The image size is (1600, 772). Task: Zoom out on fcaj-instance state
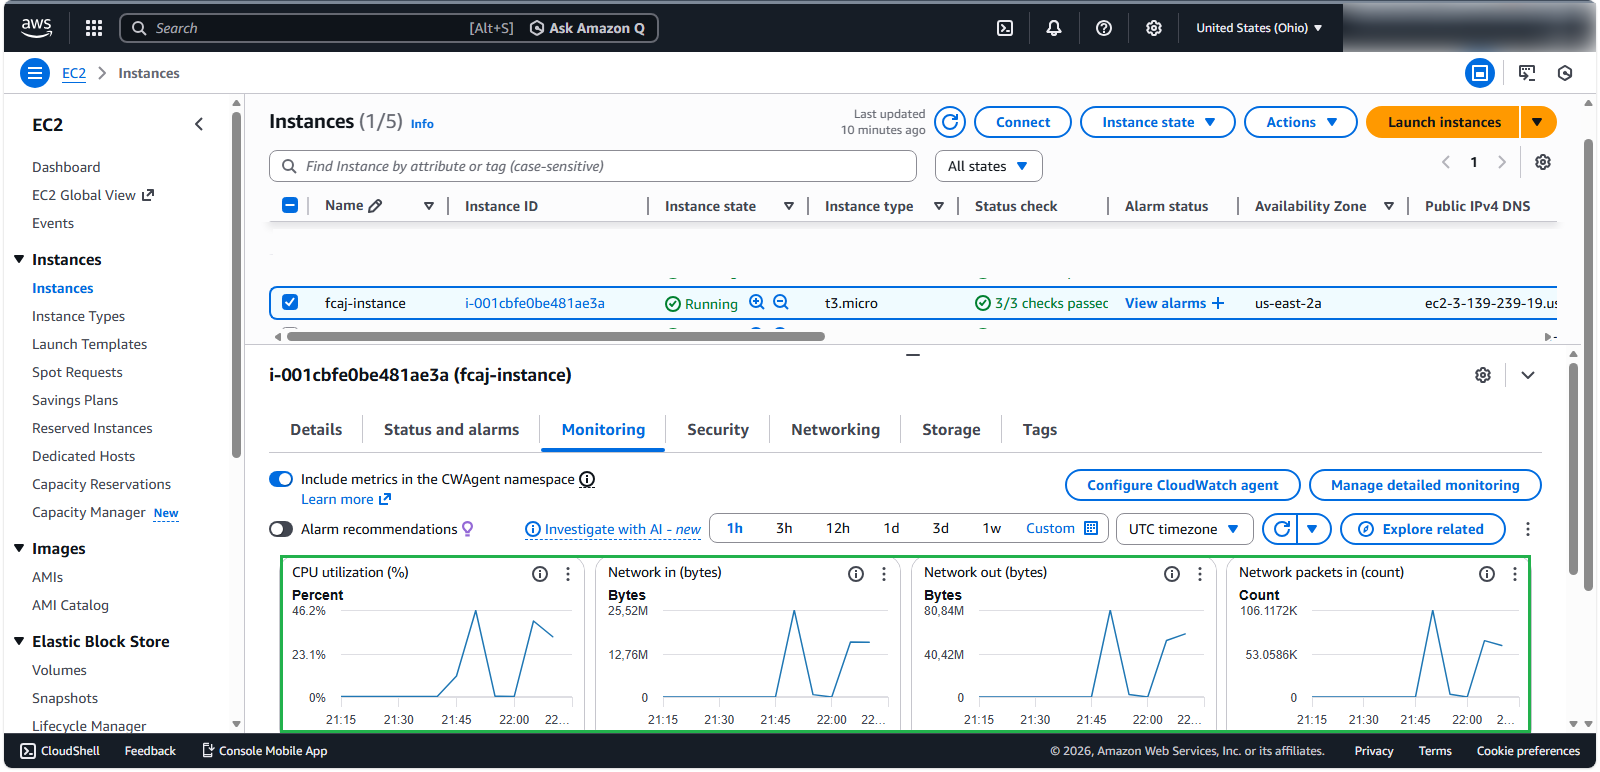tap(781, 302)
